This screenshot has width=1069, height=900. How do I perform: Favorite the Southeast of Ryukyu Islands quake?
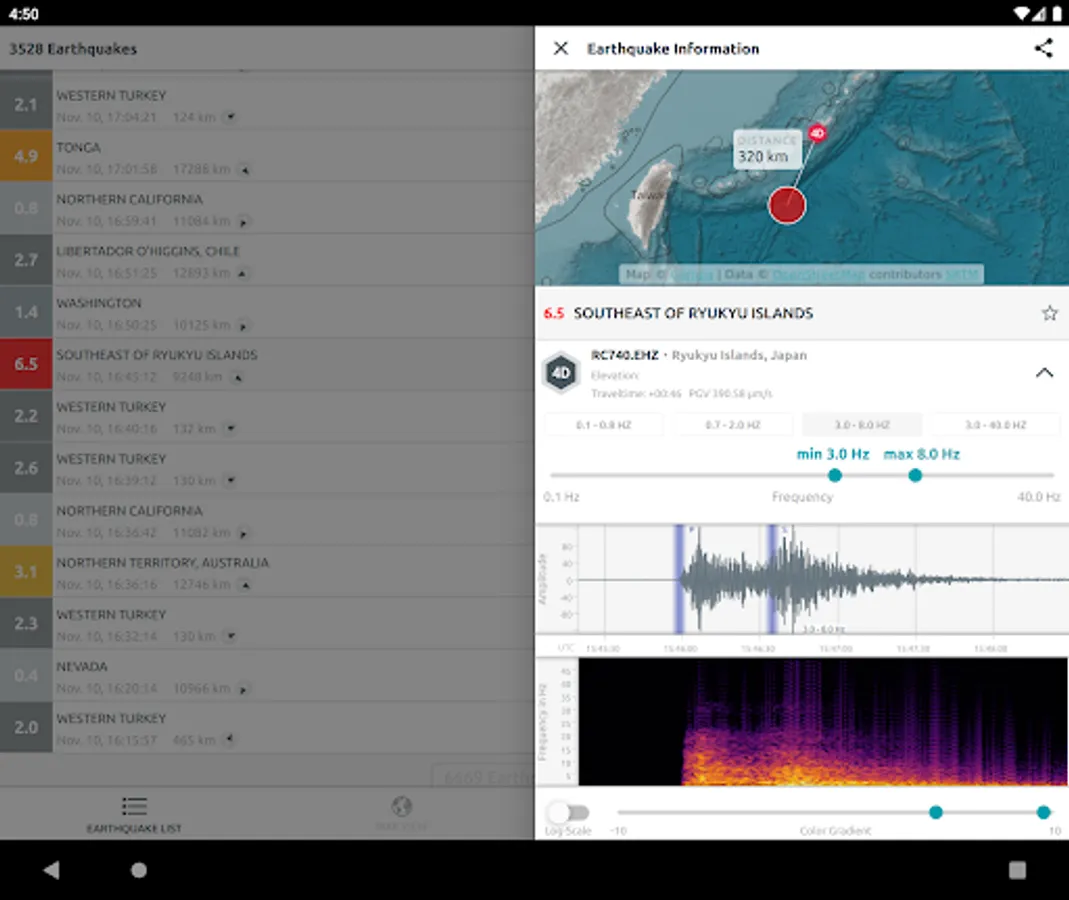(1049, 313)
